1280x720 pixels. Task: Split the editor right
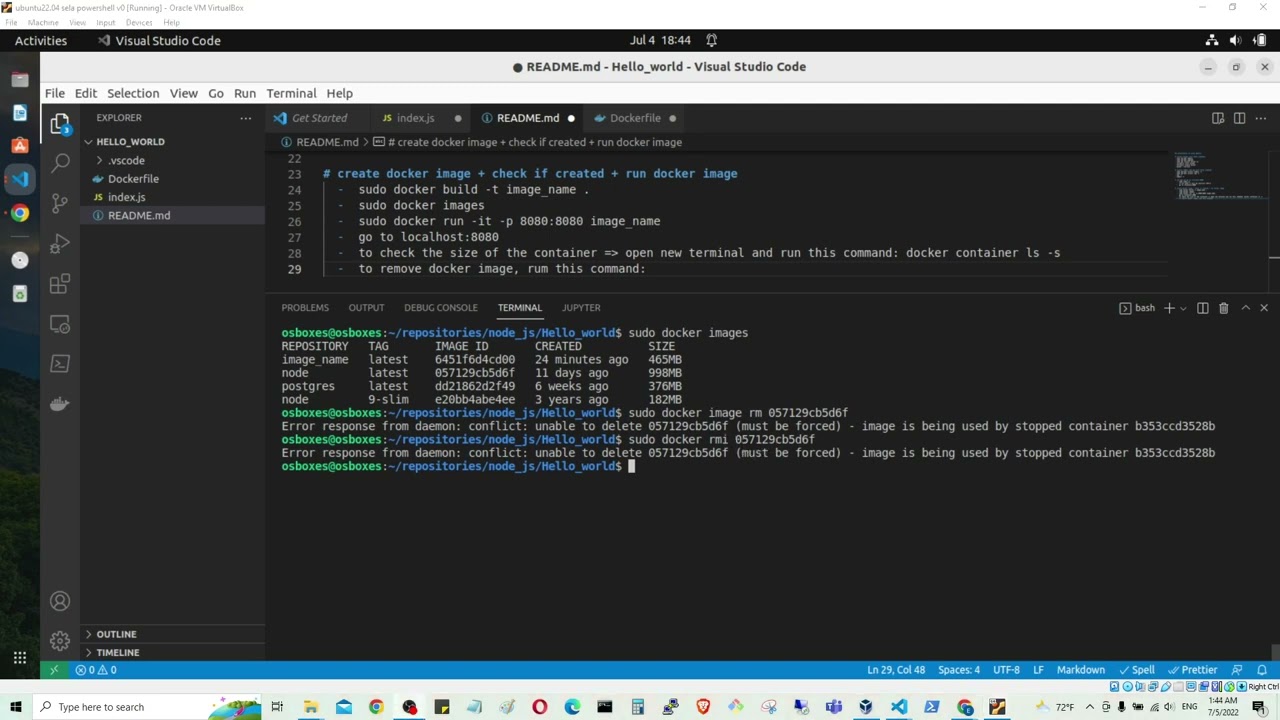[1239, 118]
